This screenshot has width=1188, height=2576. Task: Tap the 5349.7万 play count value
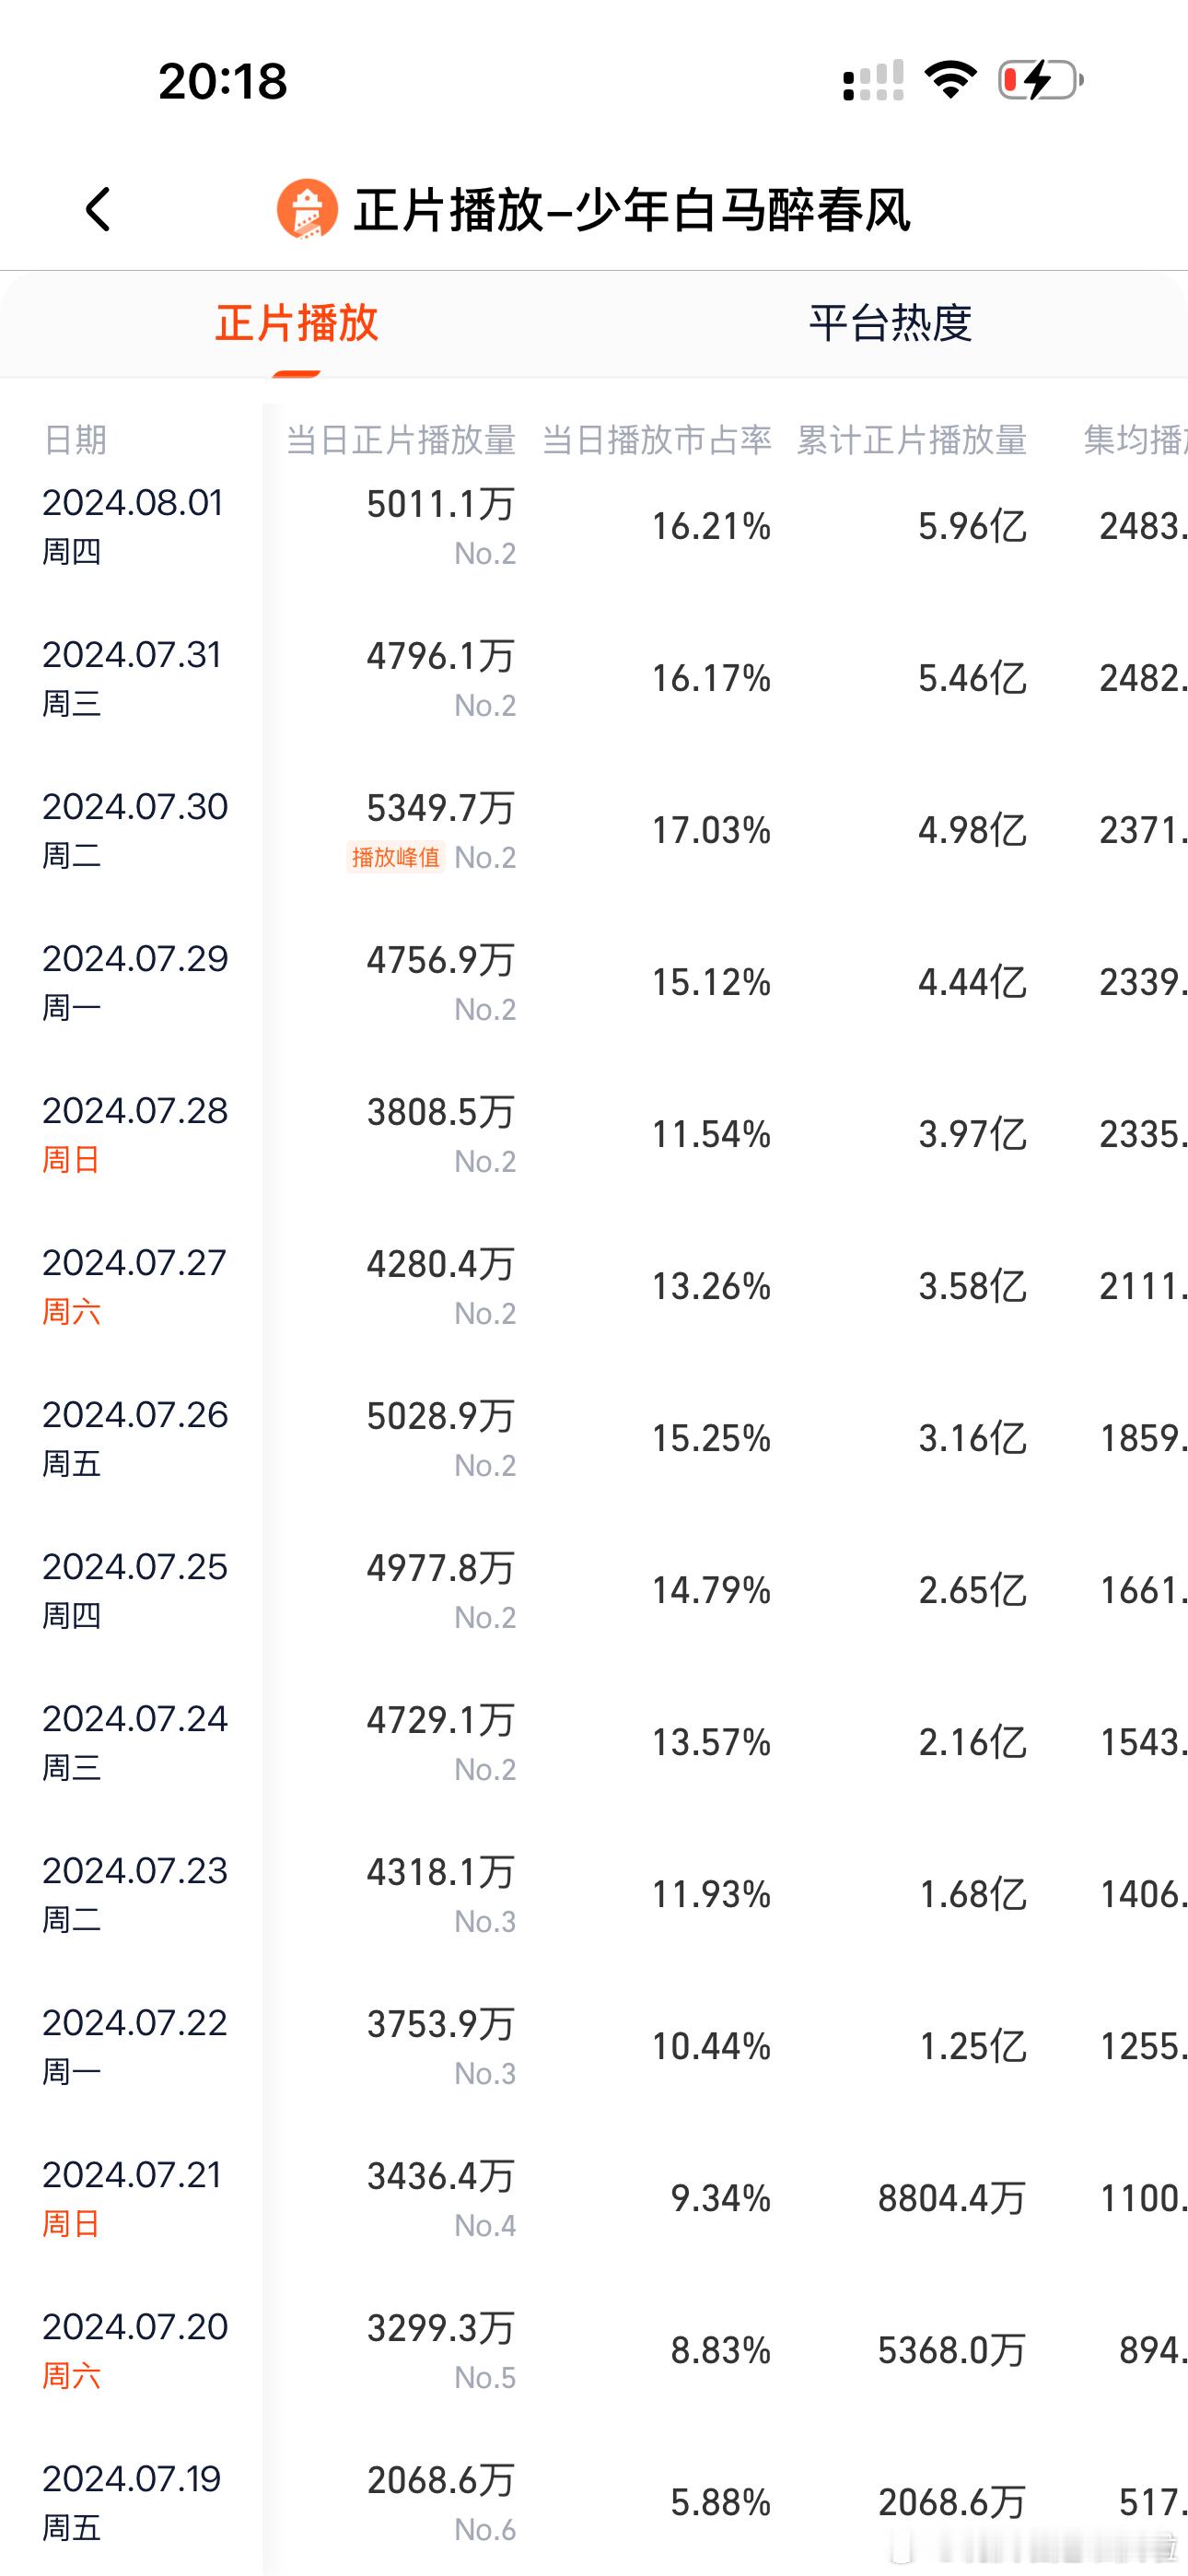pos(441,808)
